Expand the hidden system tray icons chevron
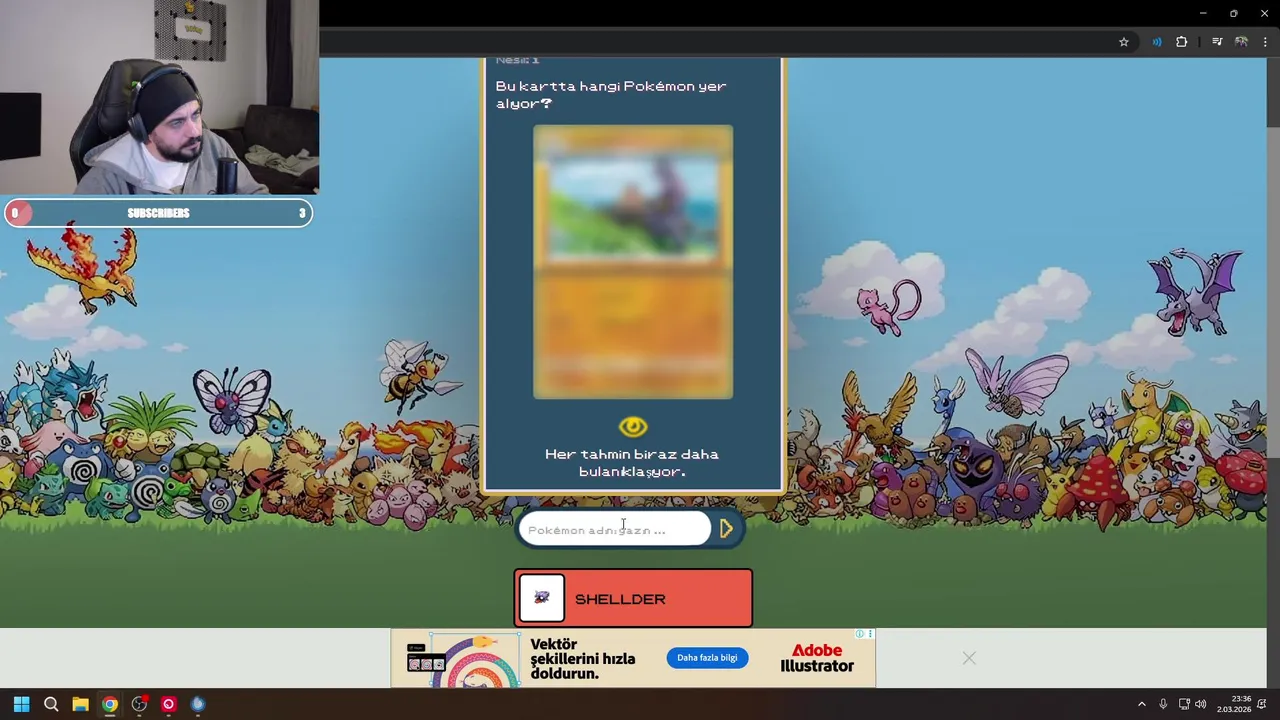Image resolution: width=1280 pixels, height=720 pixels. click(1142, 704)
